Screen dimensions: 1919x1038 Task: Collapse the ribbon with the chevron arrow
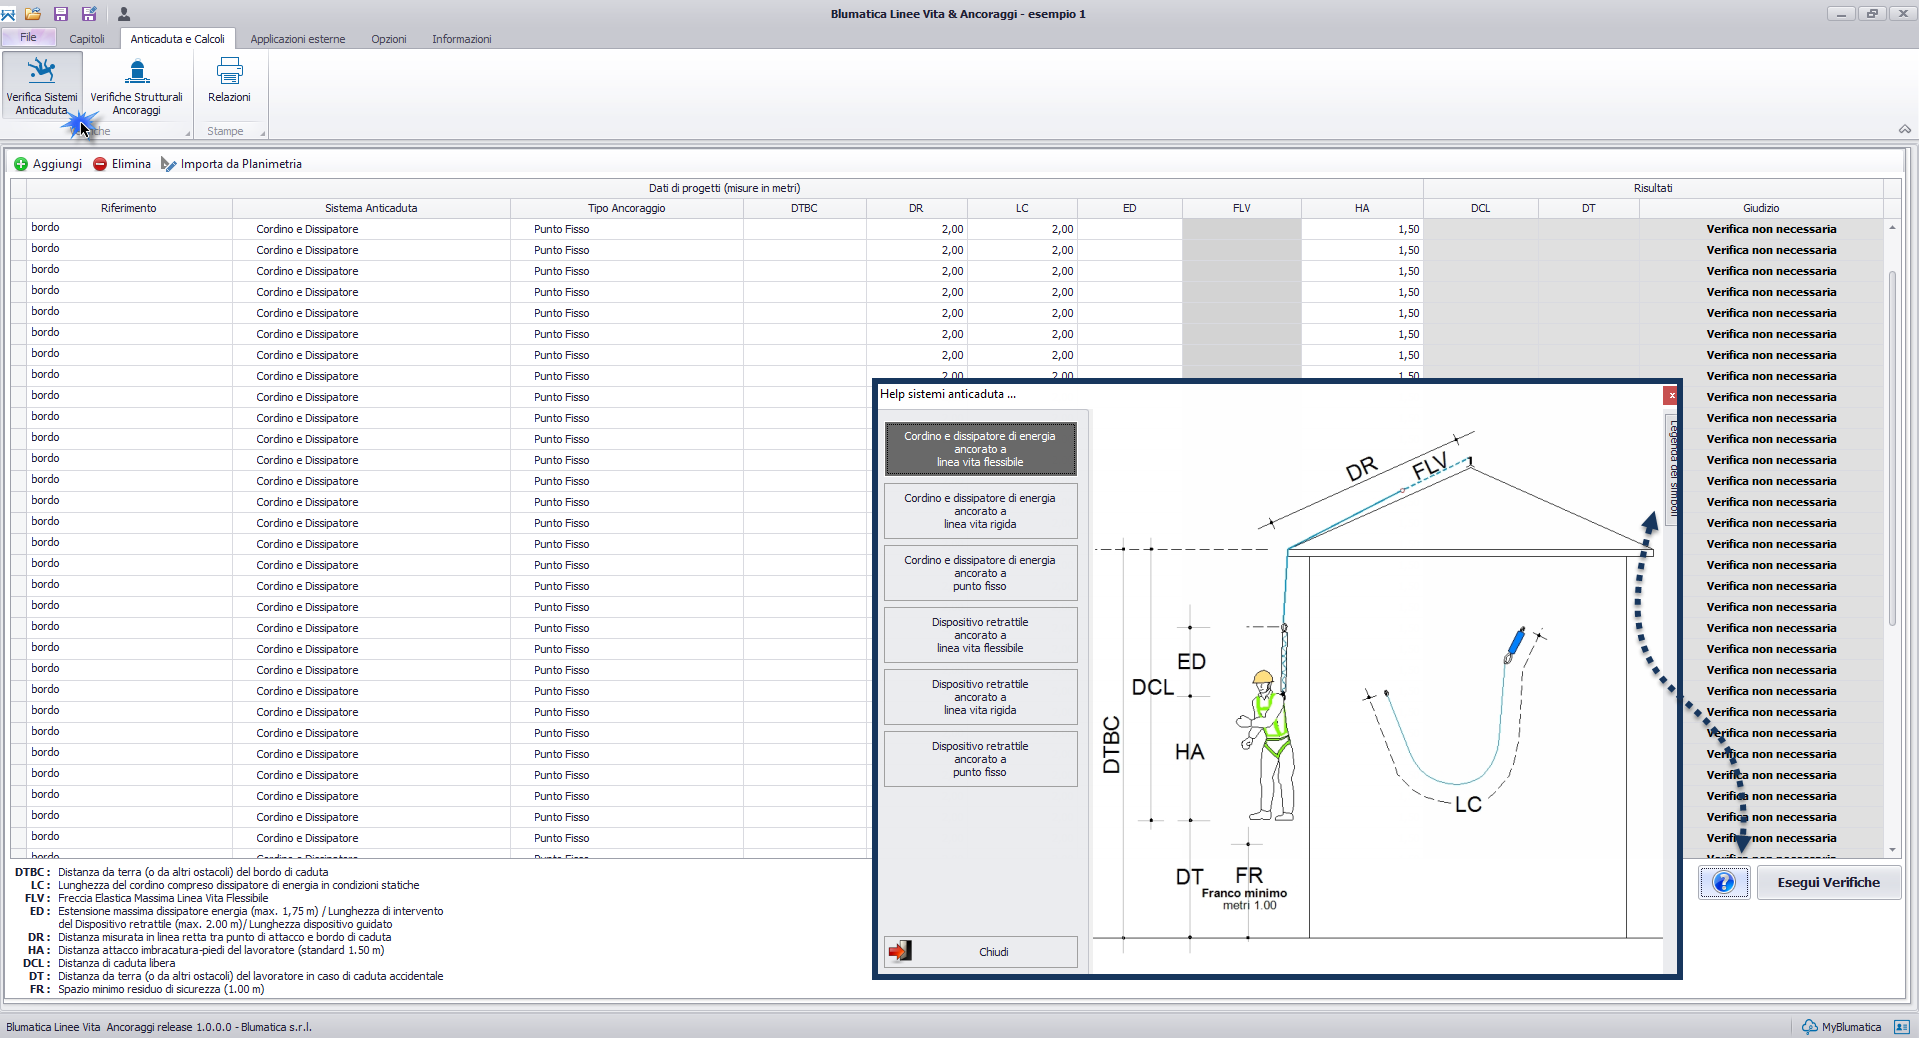[1904, 130]
